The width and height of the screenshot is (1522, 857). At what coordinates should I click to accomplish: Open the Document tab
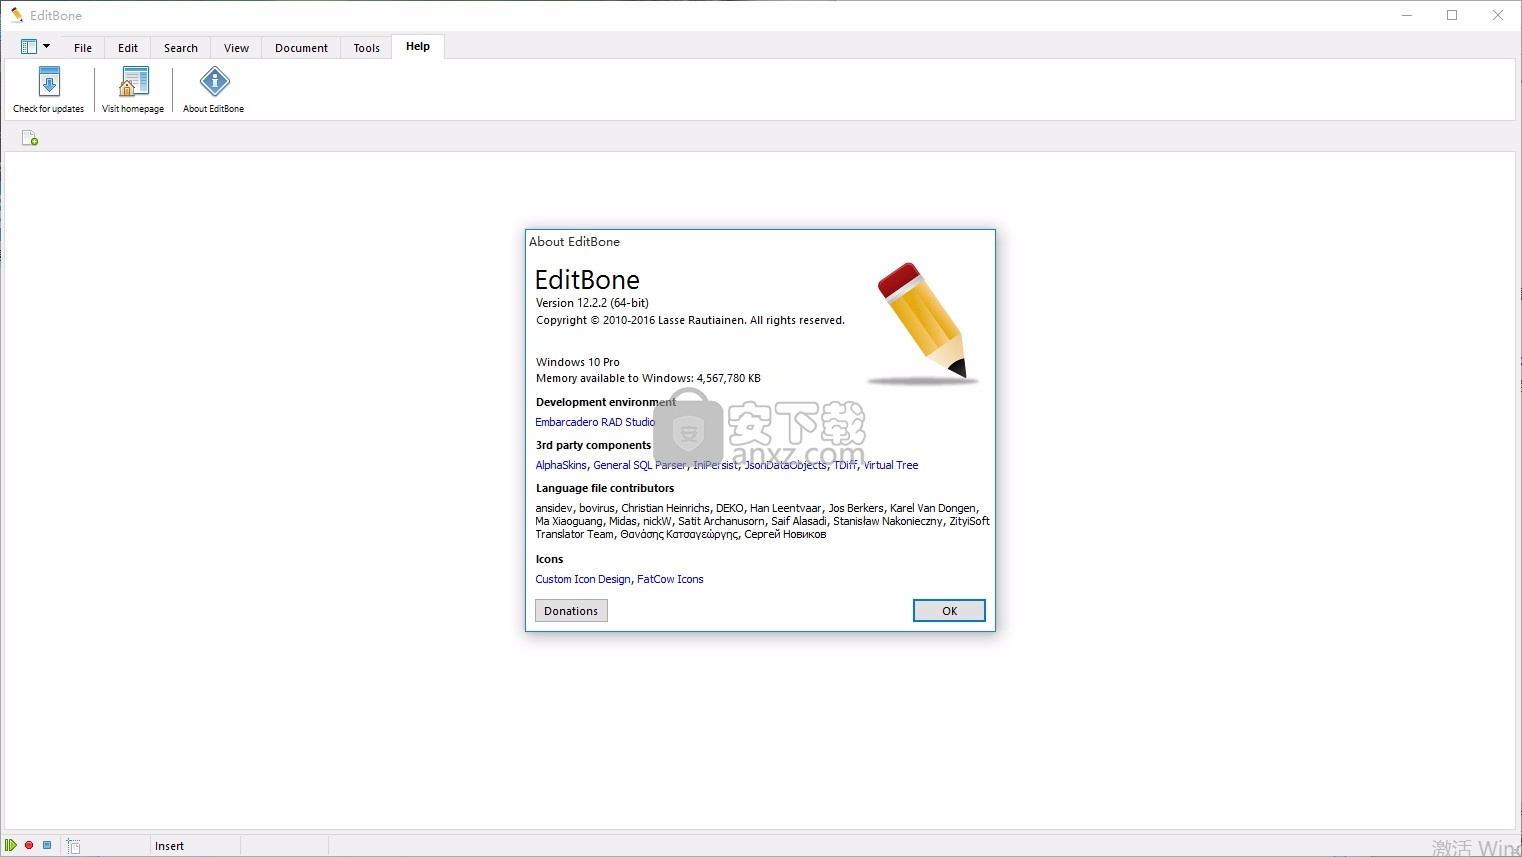(302, 48)
